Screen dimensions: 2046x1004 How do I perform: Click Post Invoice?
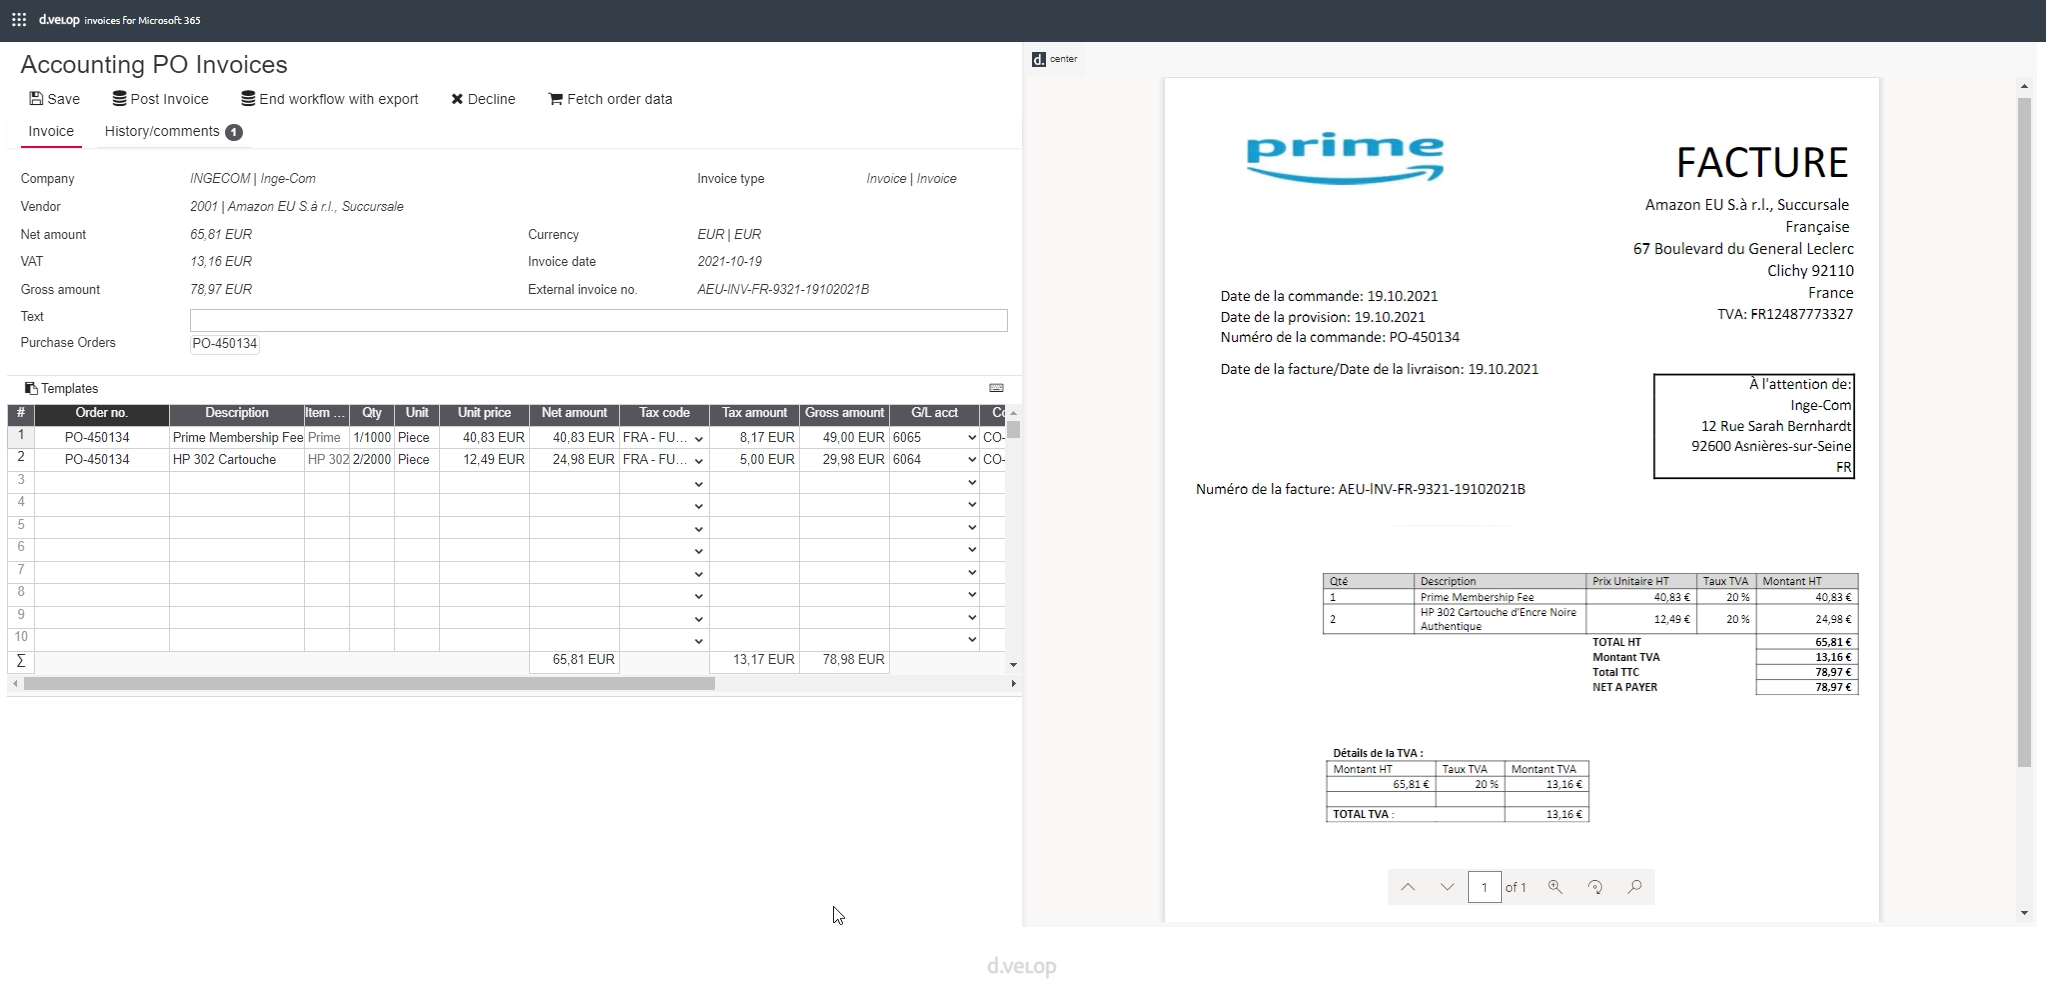160,99
